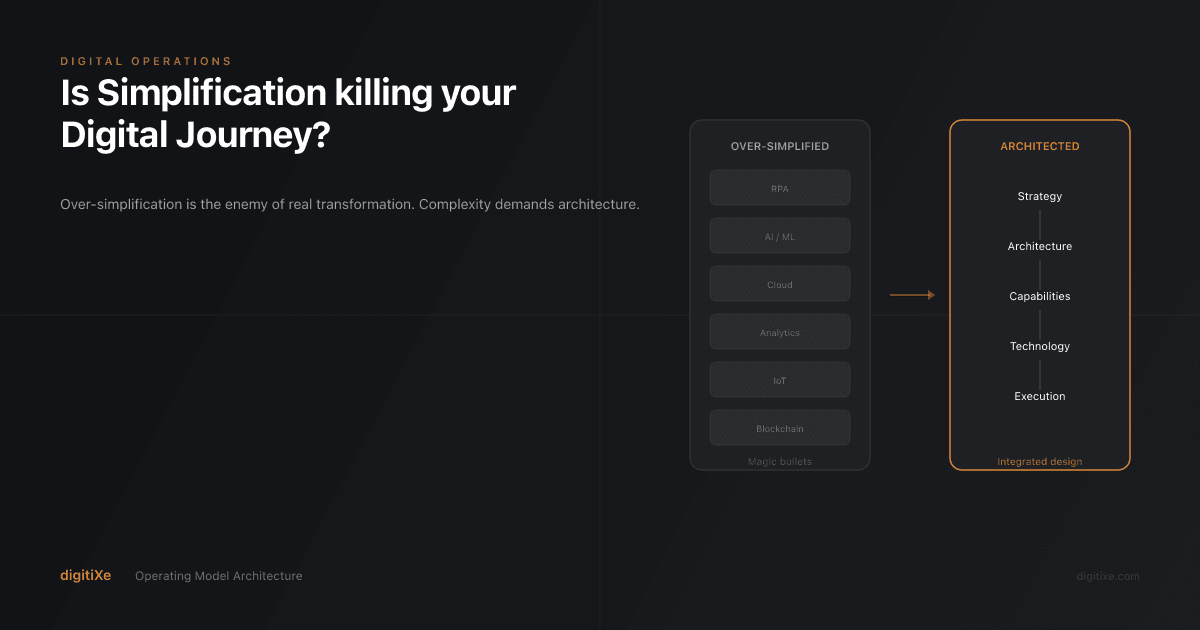The image size is (1200, 630).
Task: Select the Strategy step in Architected panel
Action: coord(1039,196)
